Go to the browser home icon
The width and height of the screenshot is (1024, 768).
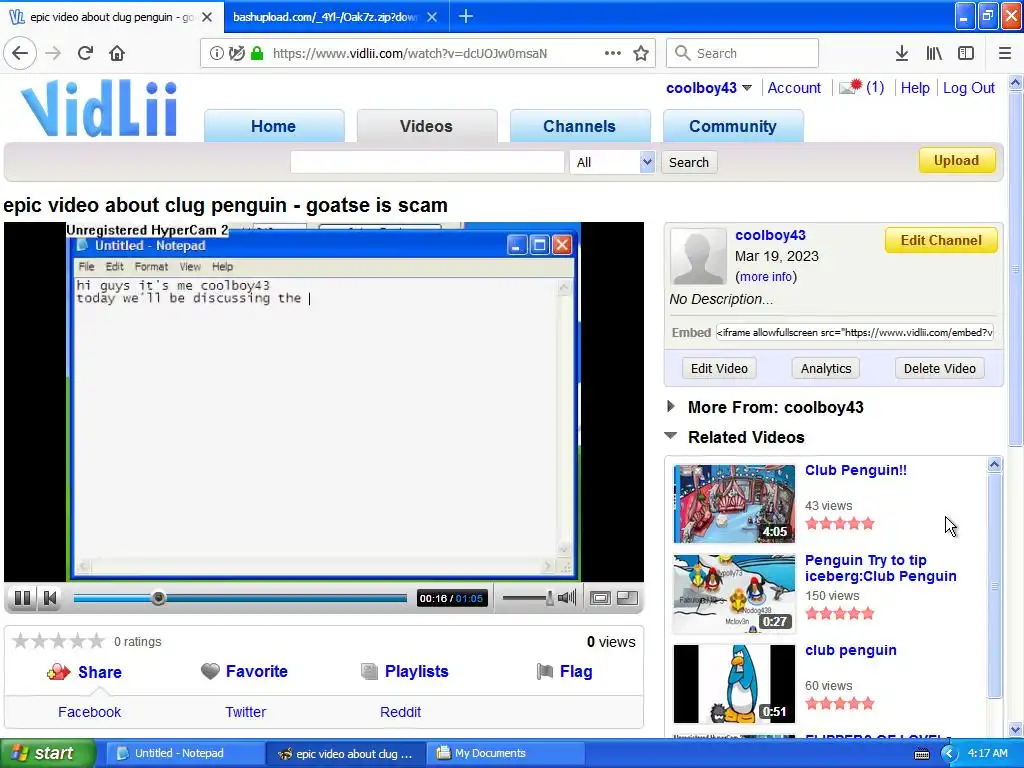pyautogui.click(x=117, y=53)
